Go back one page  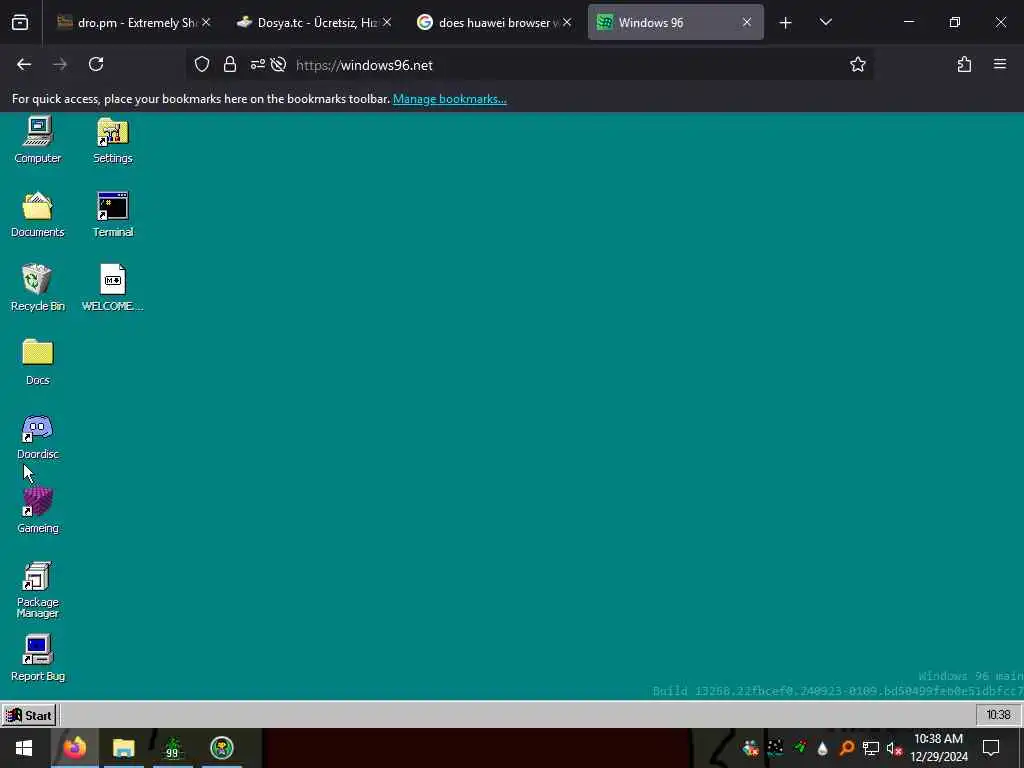pos(24,64)
